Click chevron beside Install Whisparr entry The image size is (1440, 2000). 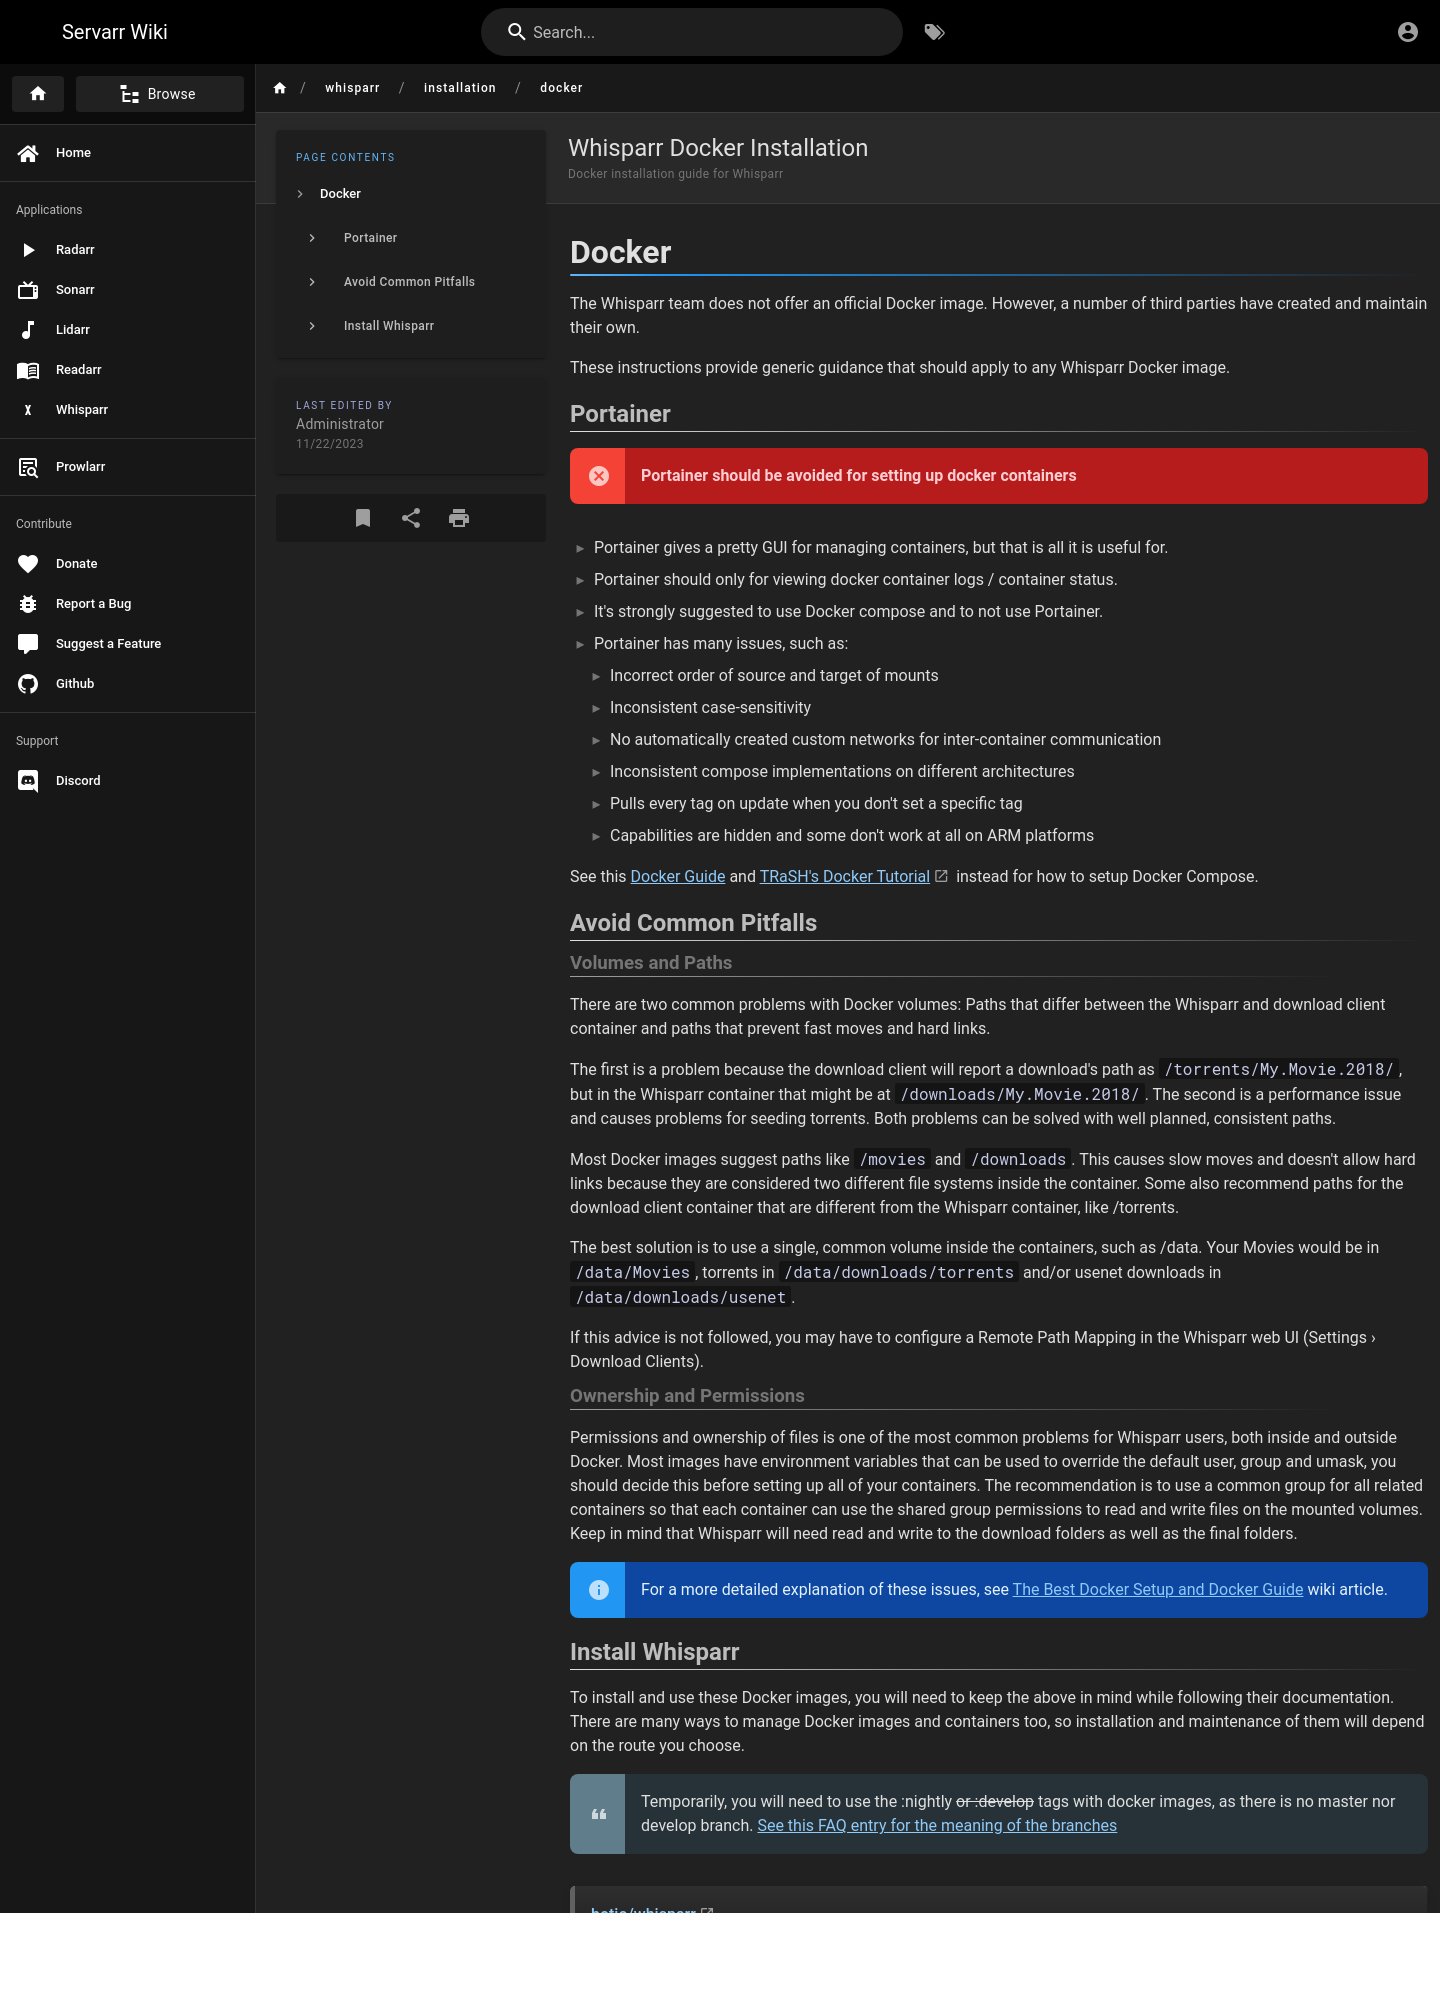(x=312, y=326)
